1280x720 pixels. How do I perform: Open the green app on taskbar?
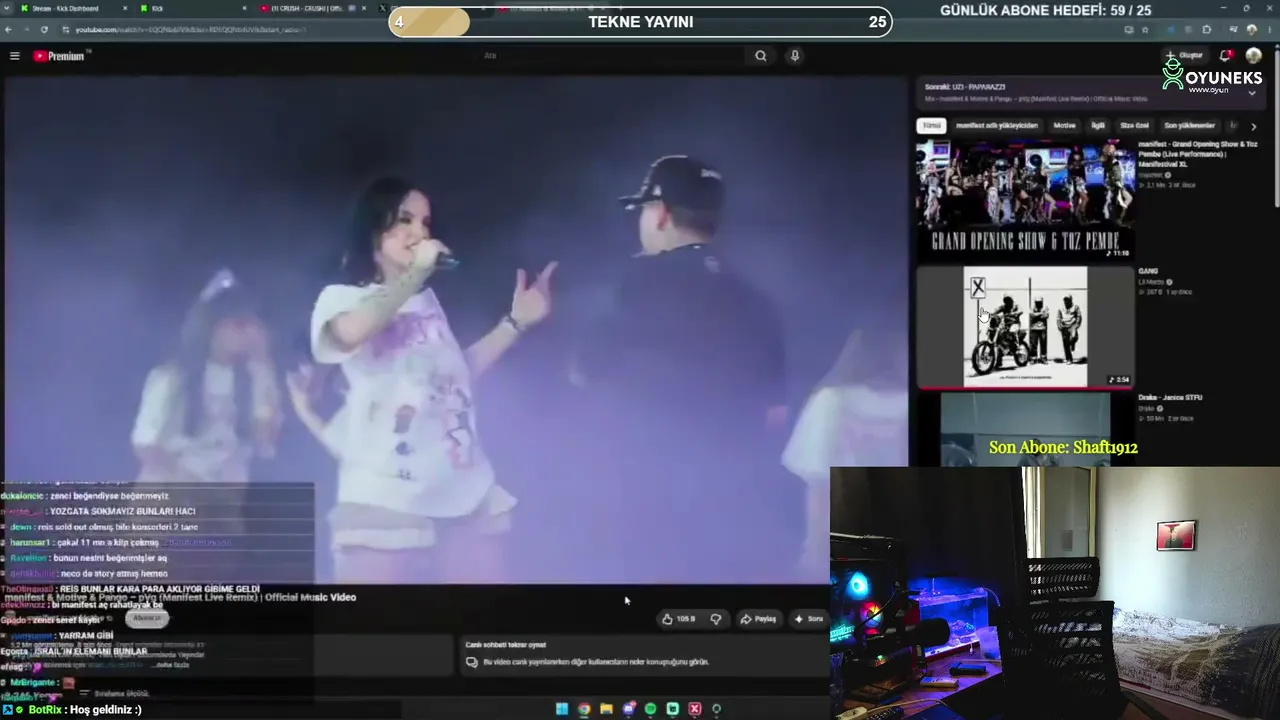coord(672,709)
